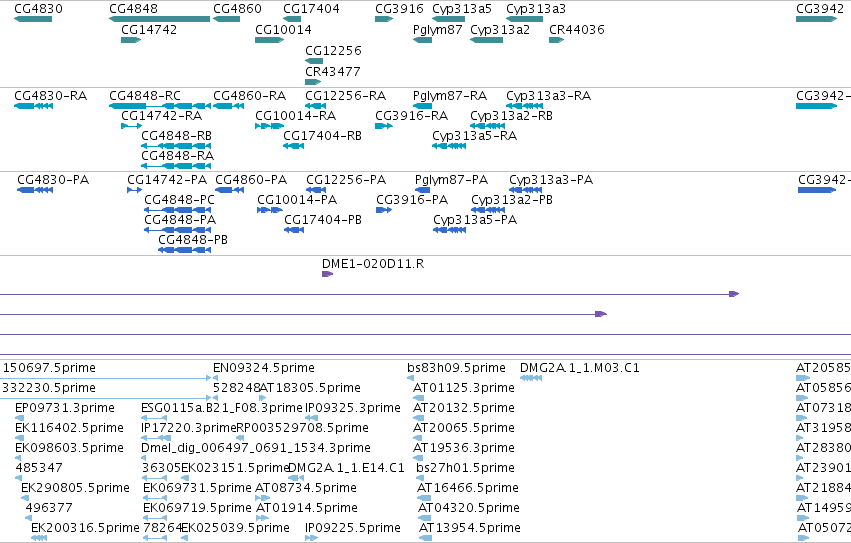
Task: Select the CG14742 gene label
Action: 149,29
